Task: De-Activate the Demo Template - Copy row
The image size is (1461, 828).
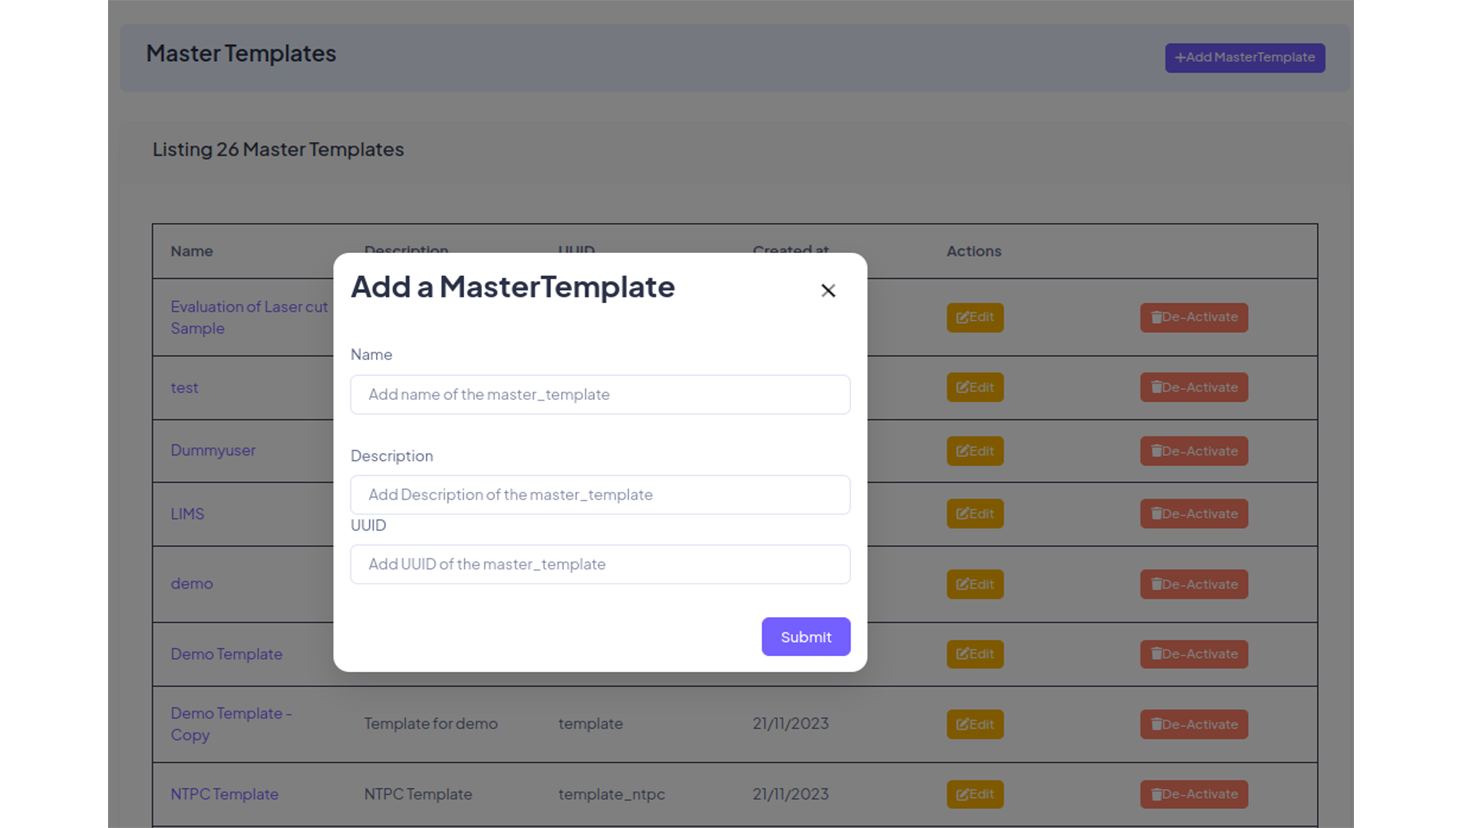Action: pyautogui.click(x=1193, y=724)
